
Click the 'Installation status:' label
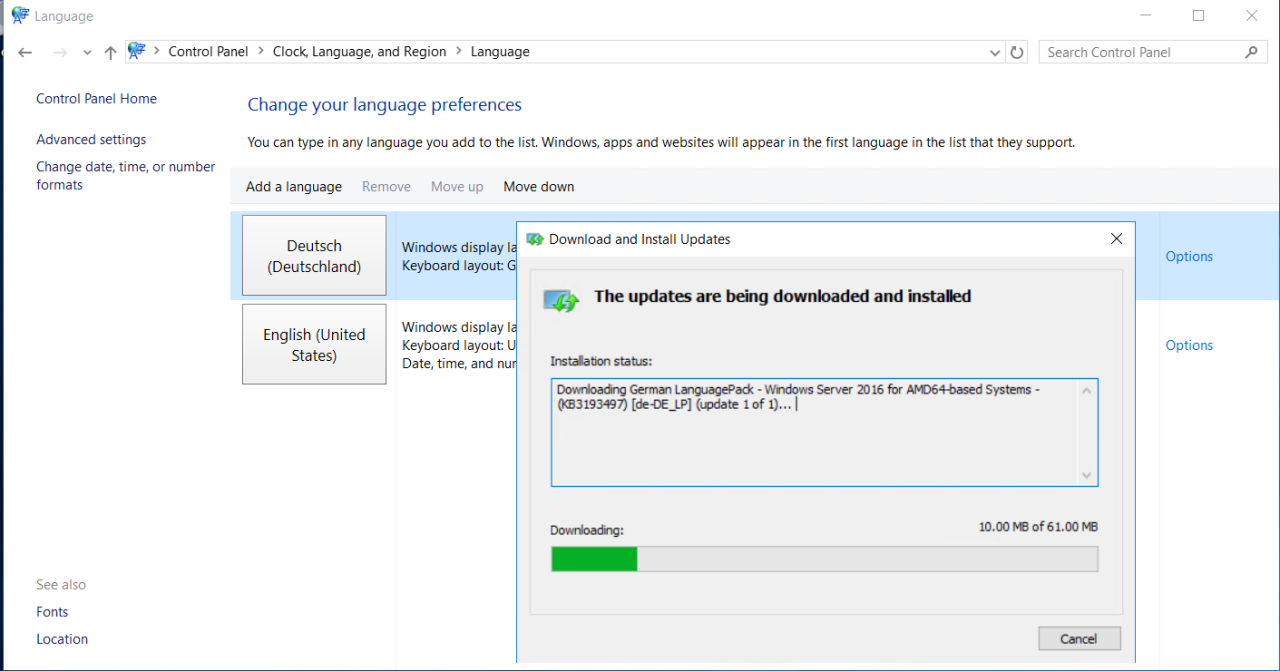[x=601, y=361]
